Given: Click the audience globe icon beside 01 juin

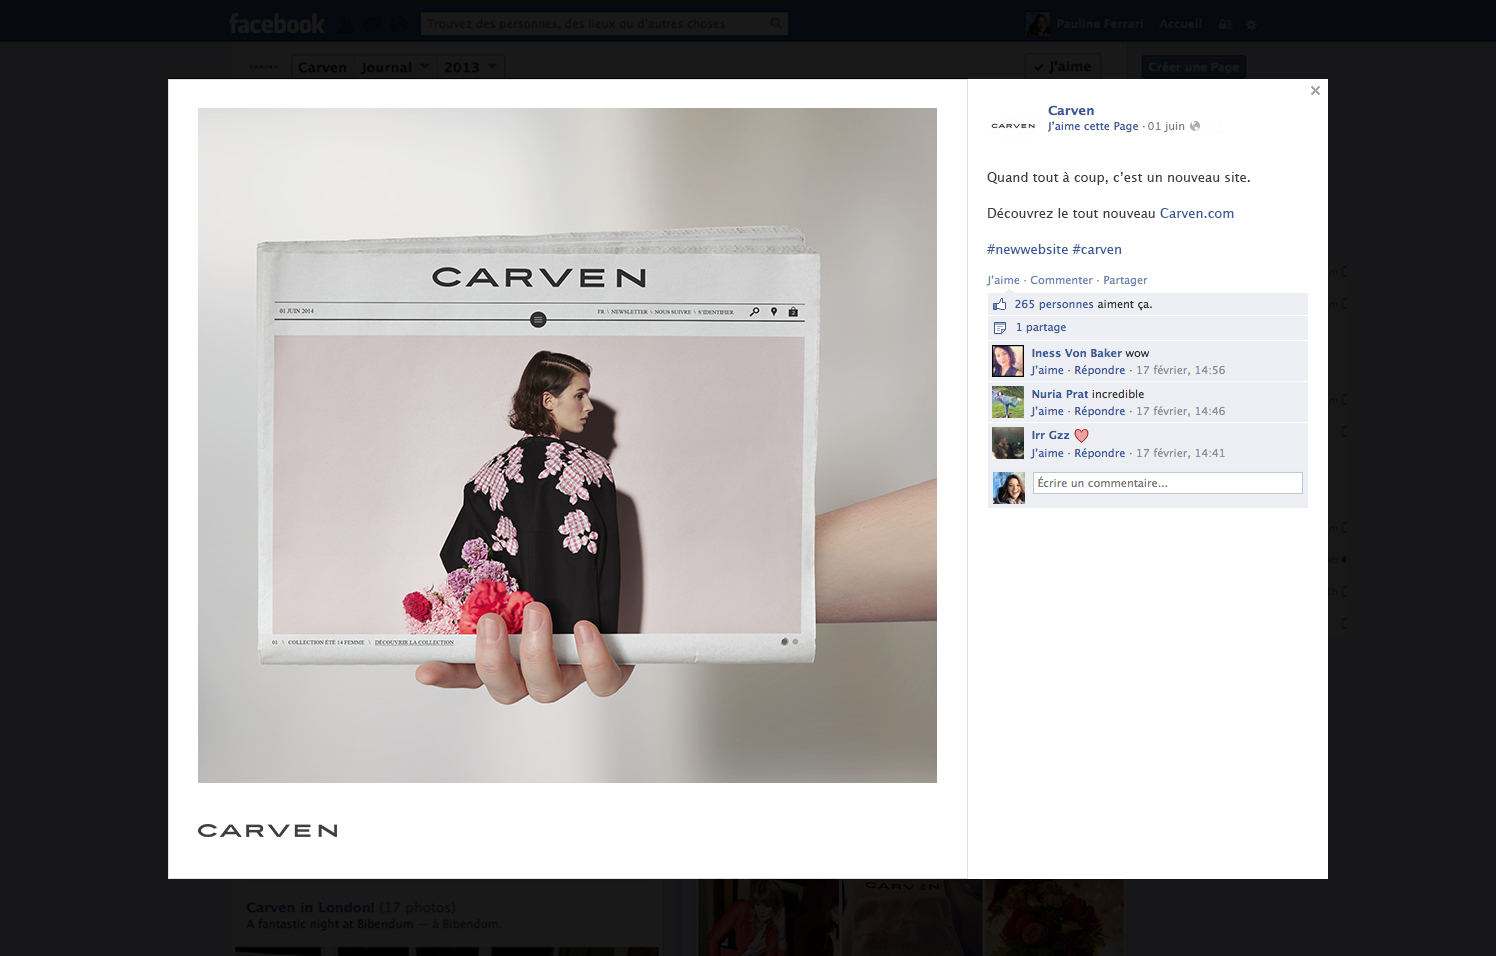Looking at the screenshot, I should point(1194,126).
